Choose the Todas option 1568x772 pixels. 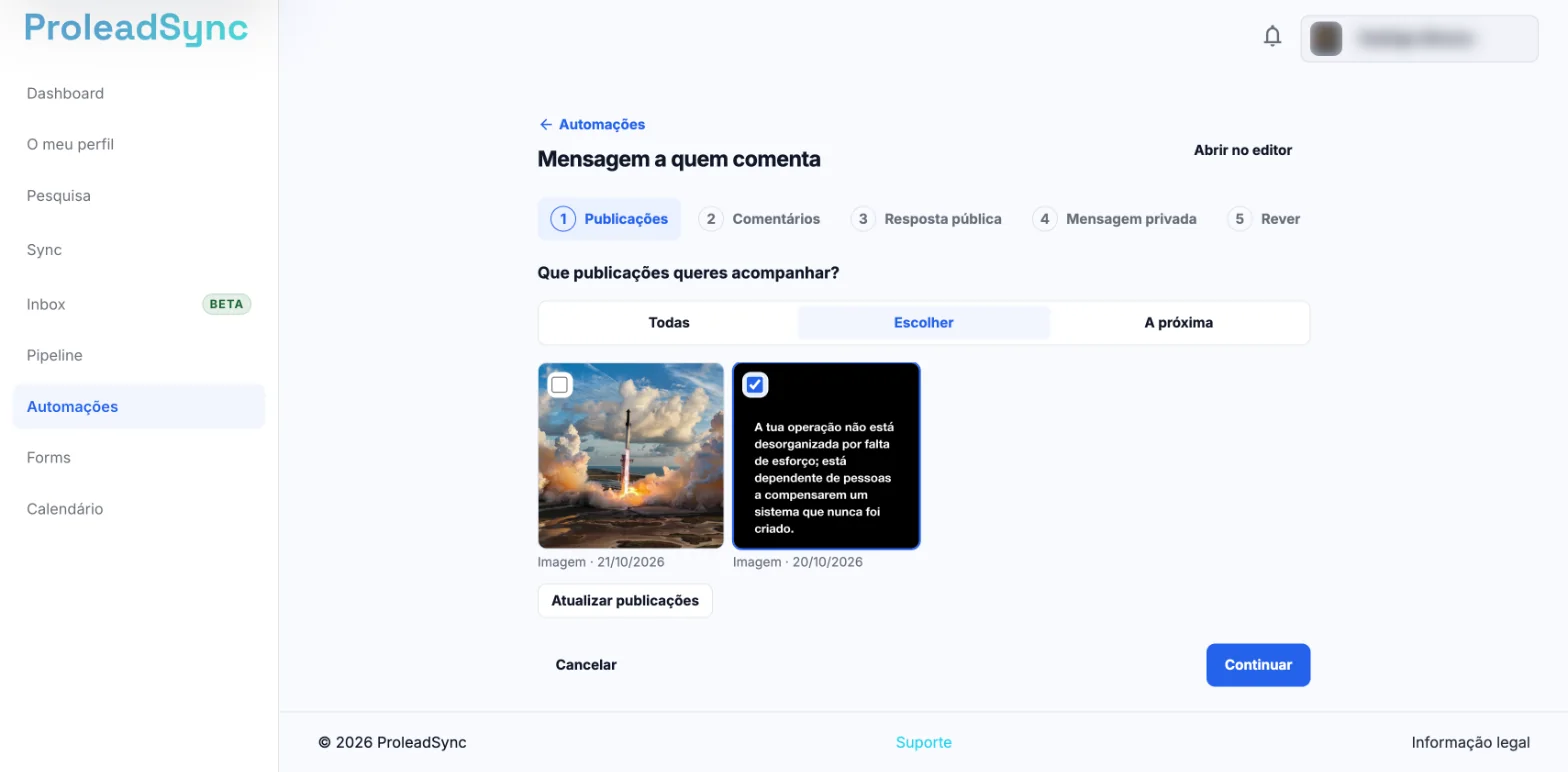(x=669, y=323)
